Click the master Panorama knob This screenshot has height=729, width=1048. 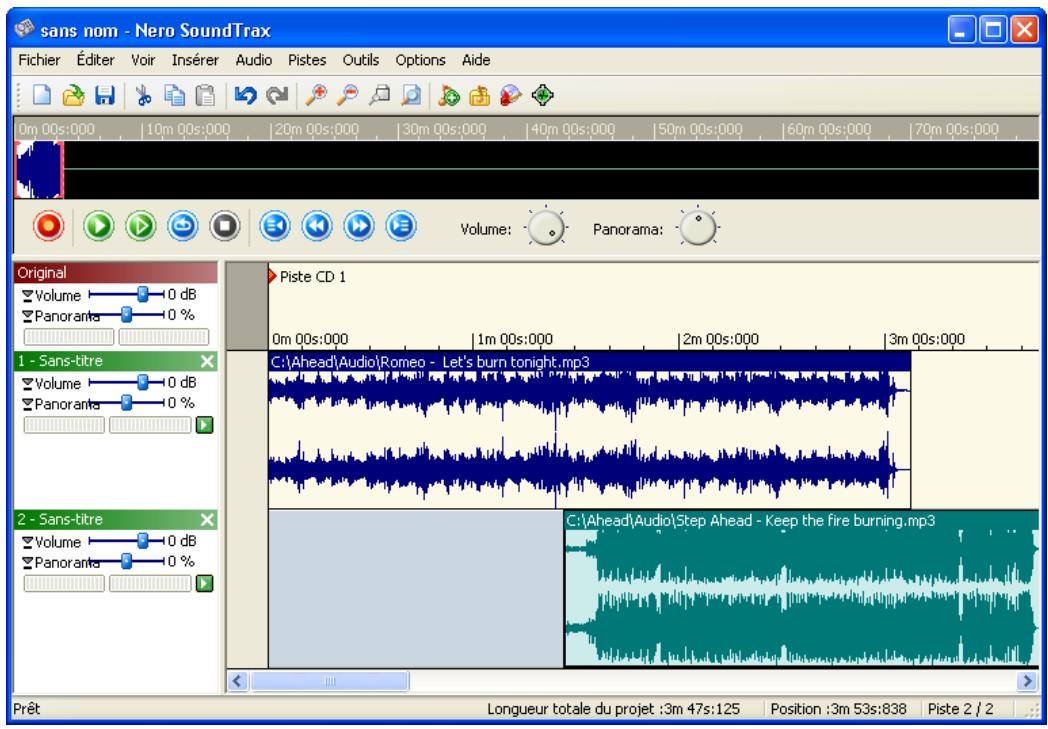pos(697,228)
